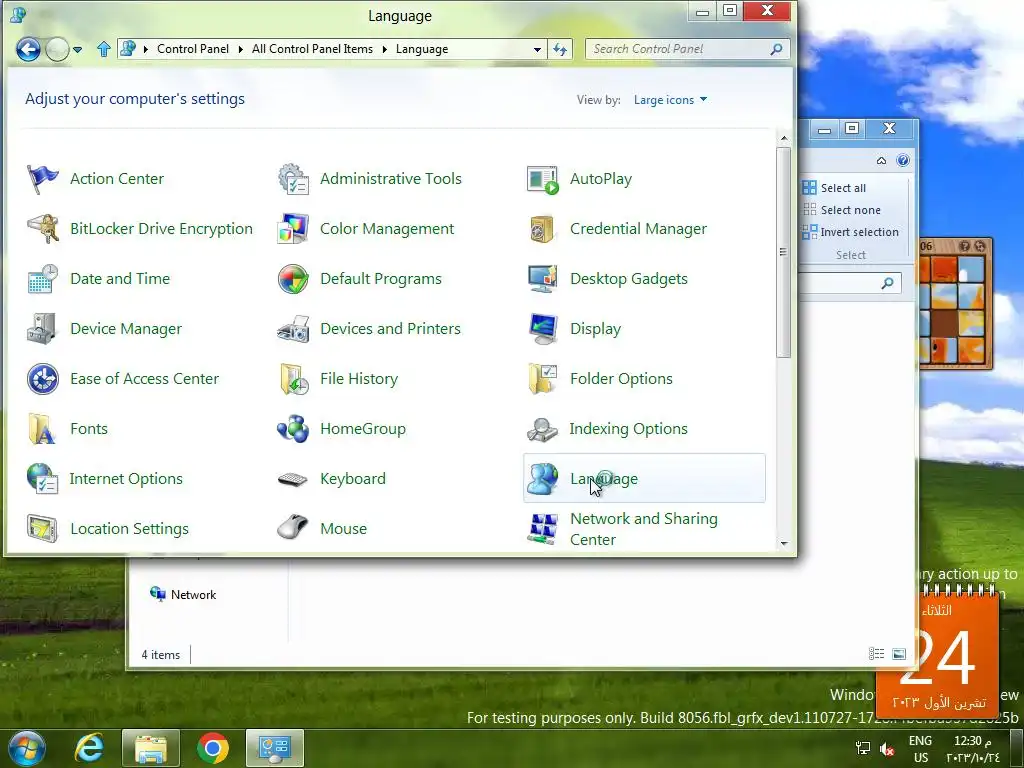The image size is (1024, 768).
Task: Launch Google Chrome from the taskbar
Action: click(213, 748)
